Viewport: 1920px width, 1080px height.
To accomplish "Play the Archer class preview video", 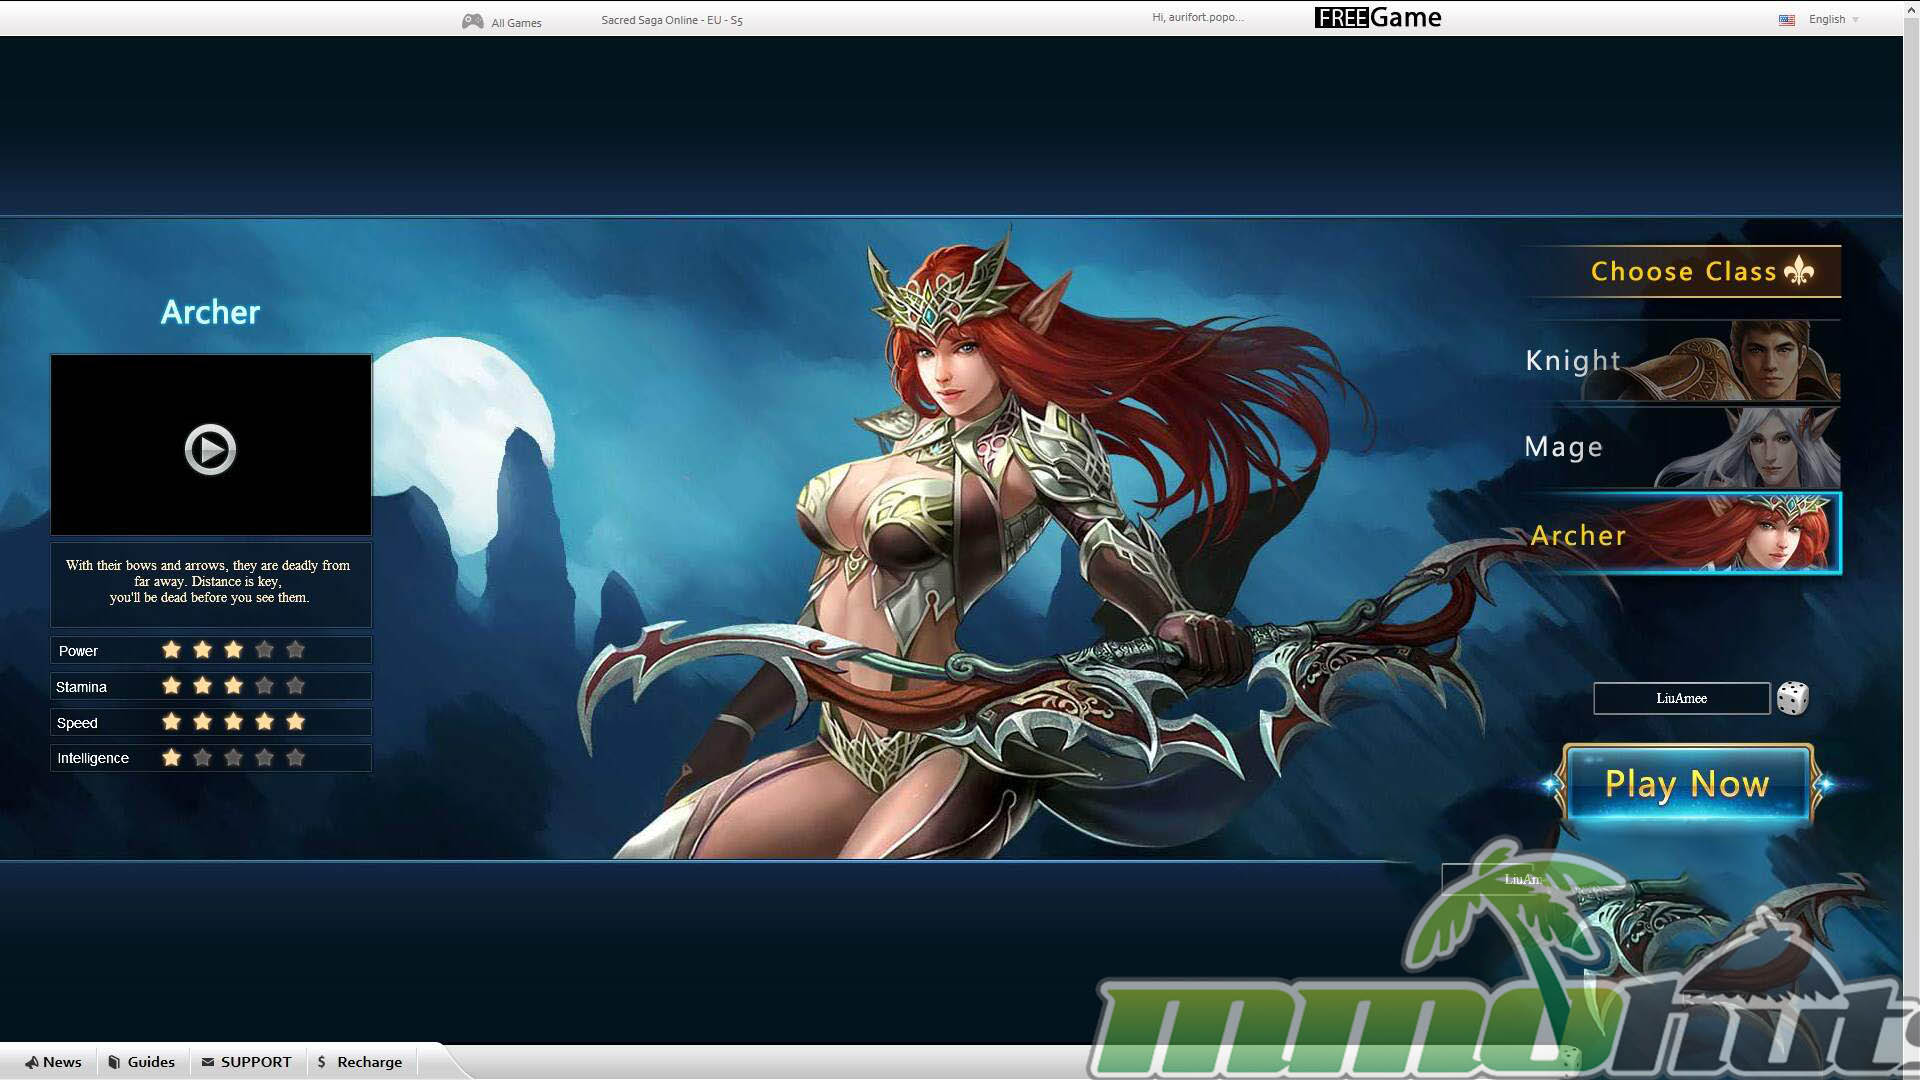I will [x=210, y=449].
